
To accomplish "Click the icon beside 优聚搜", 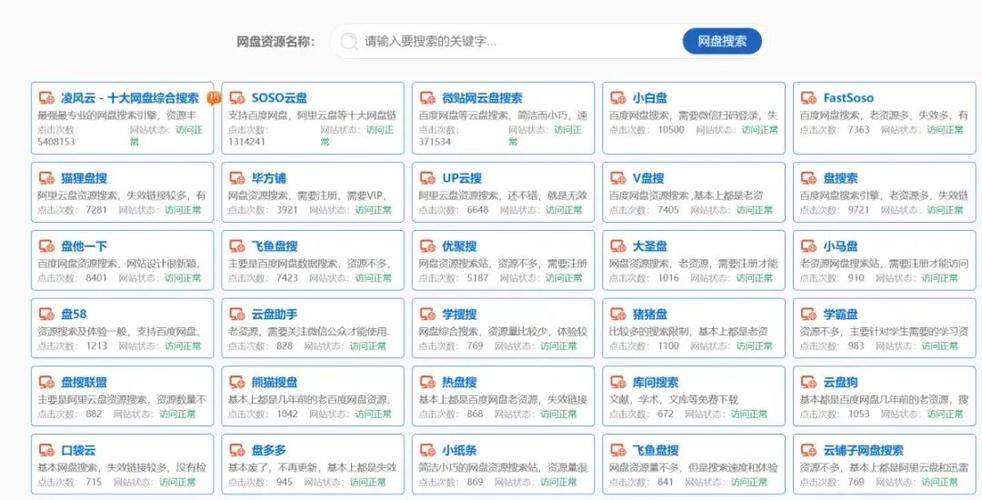I will [427, 246].
